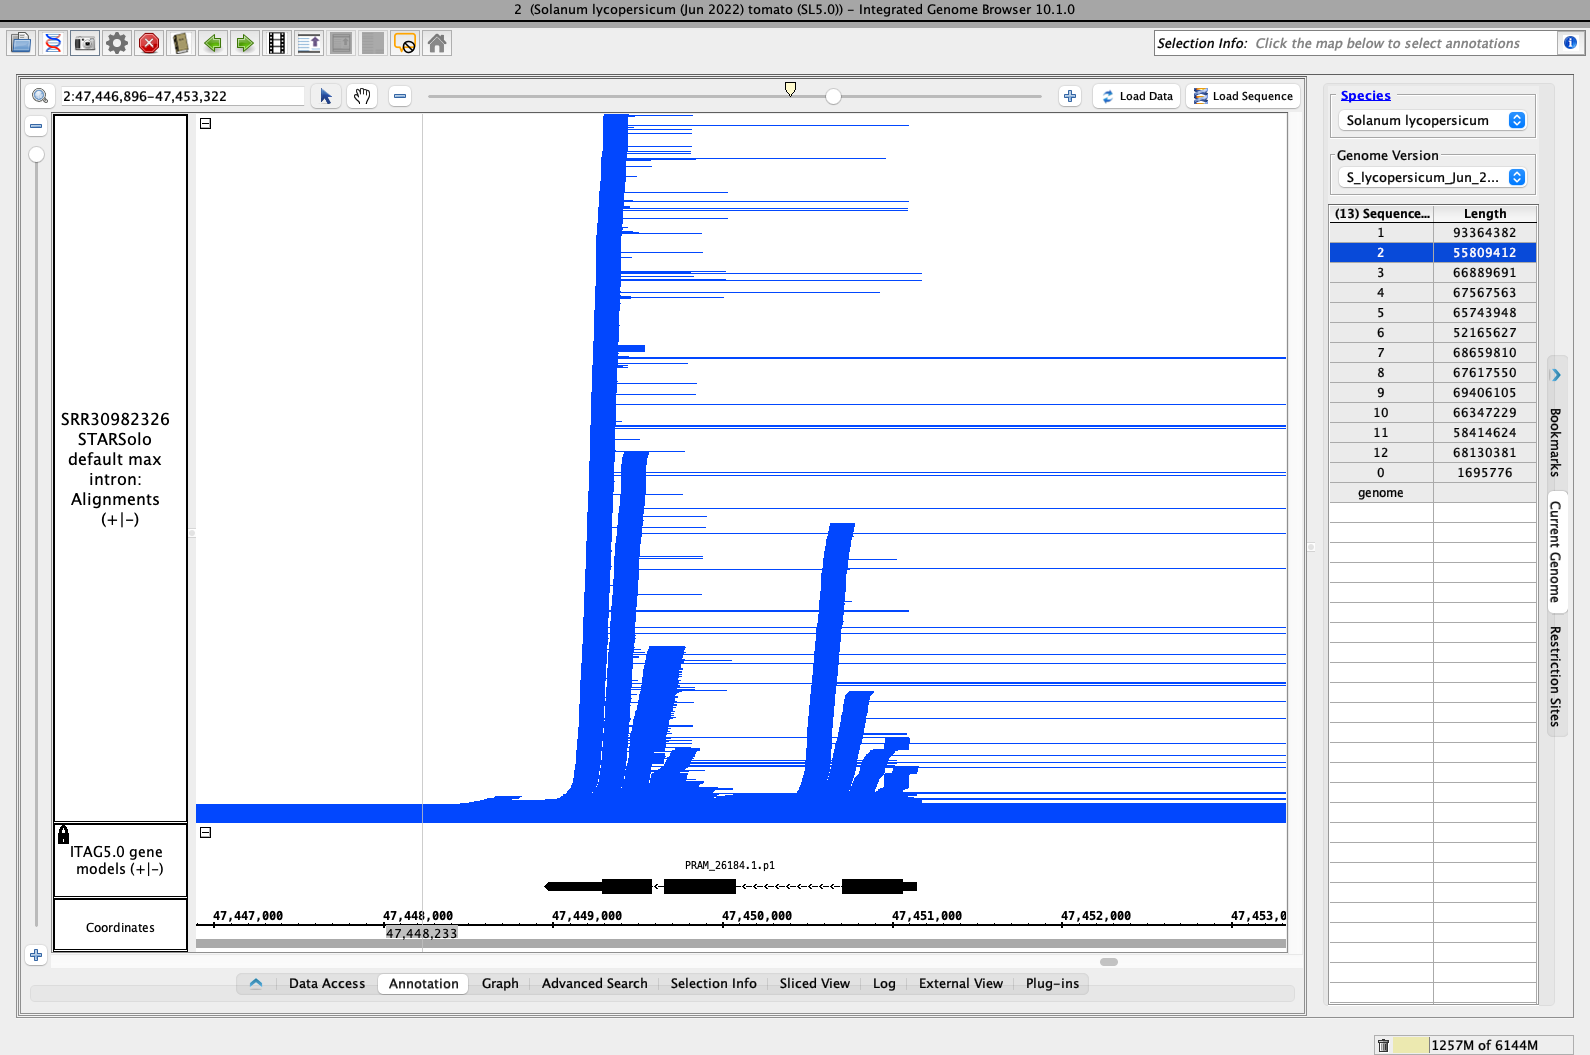This screenshot has height=1055, width=1590.
Task: Go to the home screen icon
Action: tap(437, 43)
